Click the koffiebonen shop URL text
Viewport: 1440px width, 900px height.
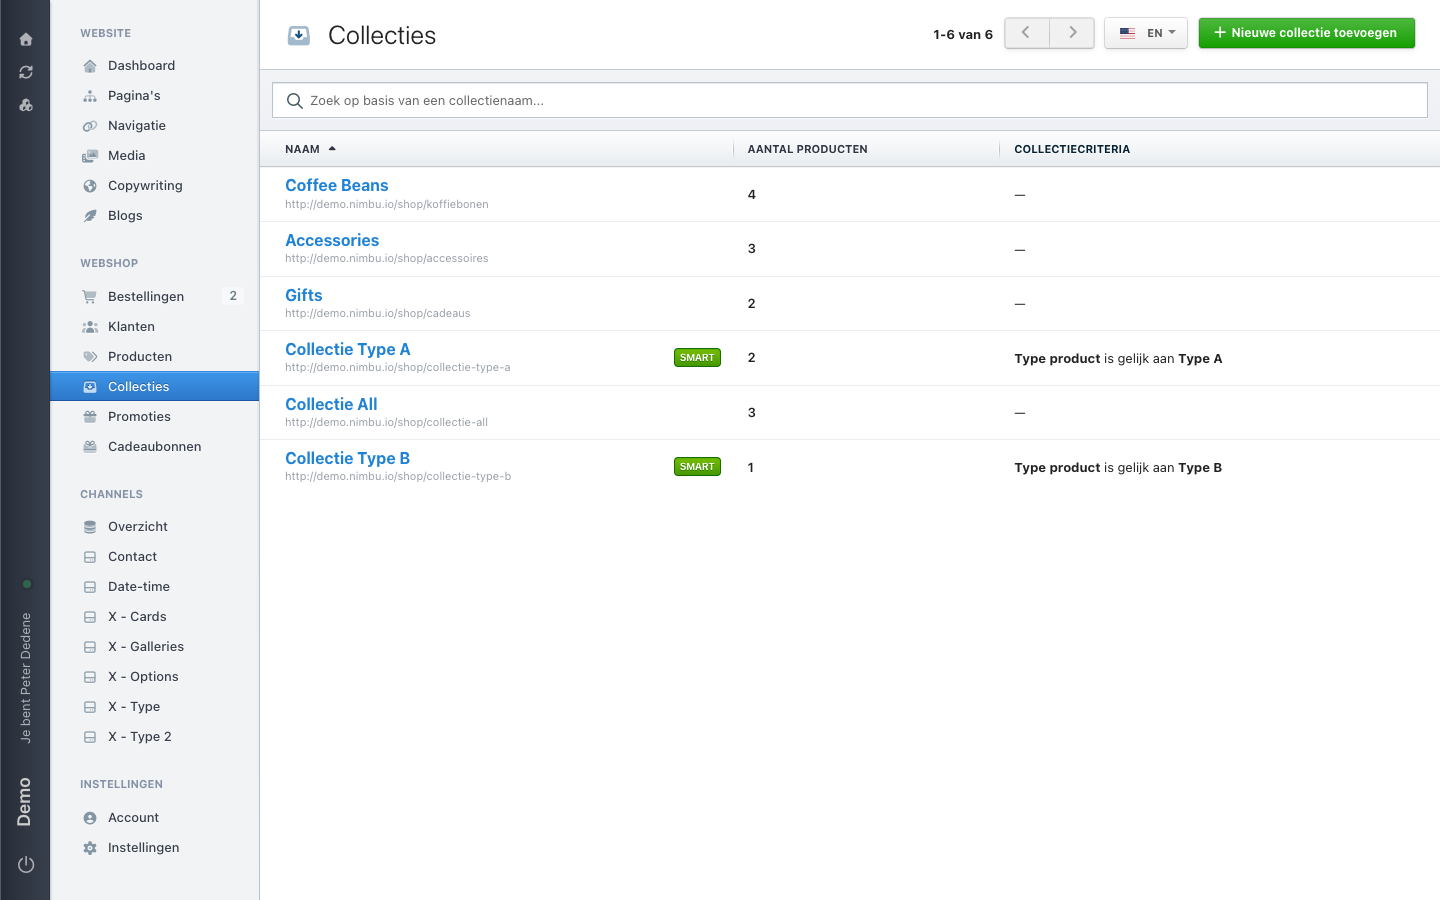(x=387, y=204)
